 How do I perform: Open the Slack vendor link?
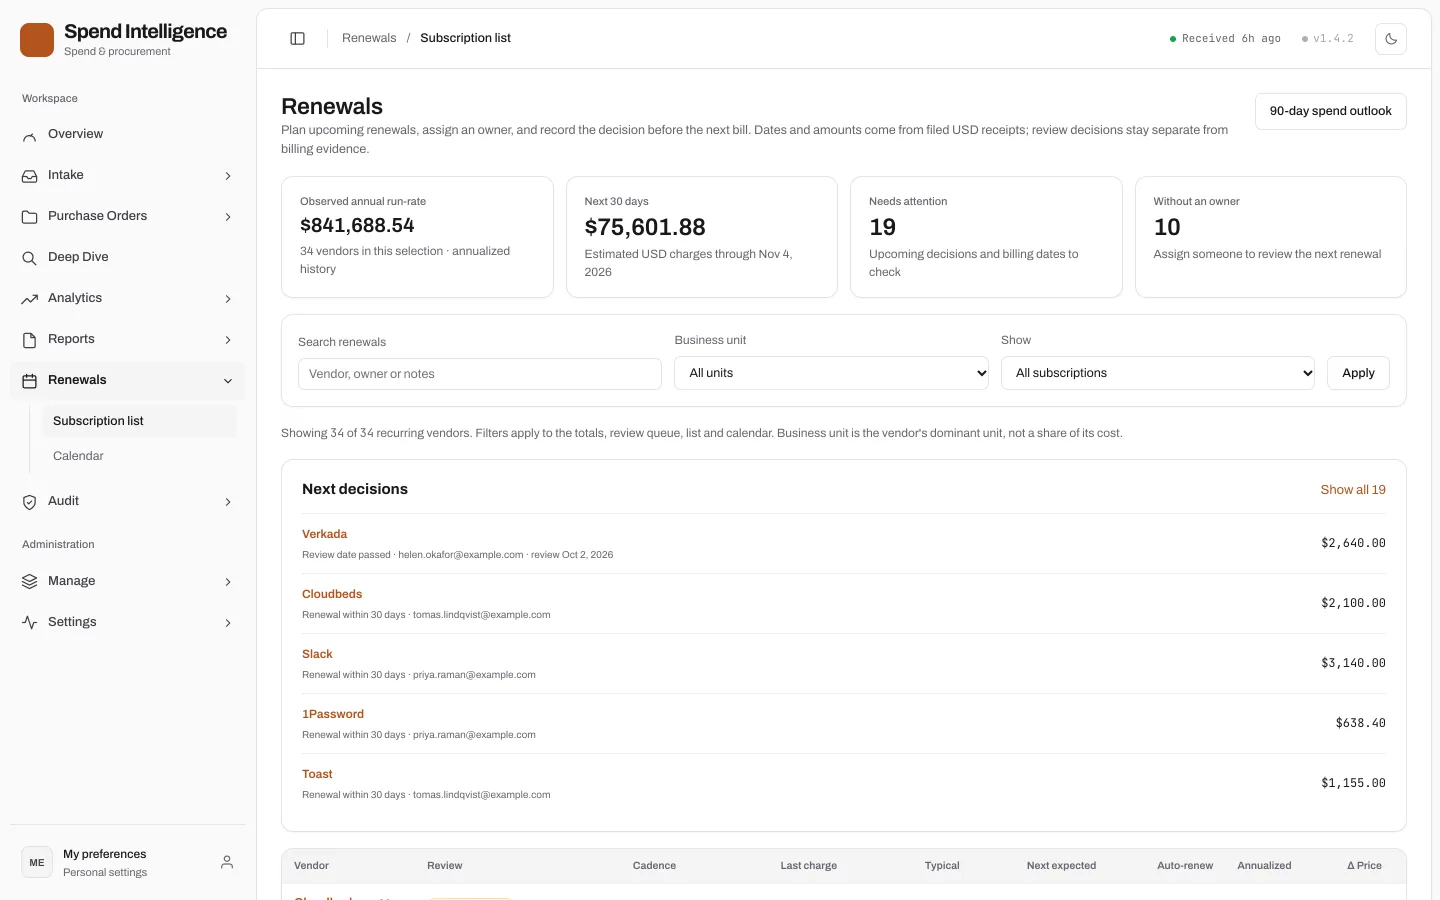click(317, 654)
